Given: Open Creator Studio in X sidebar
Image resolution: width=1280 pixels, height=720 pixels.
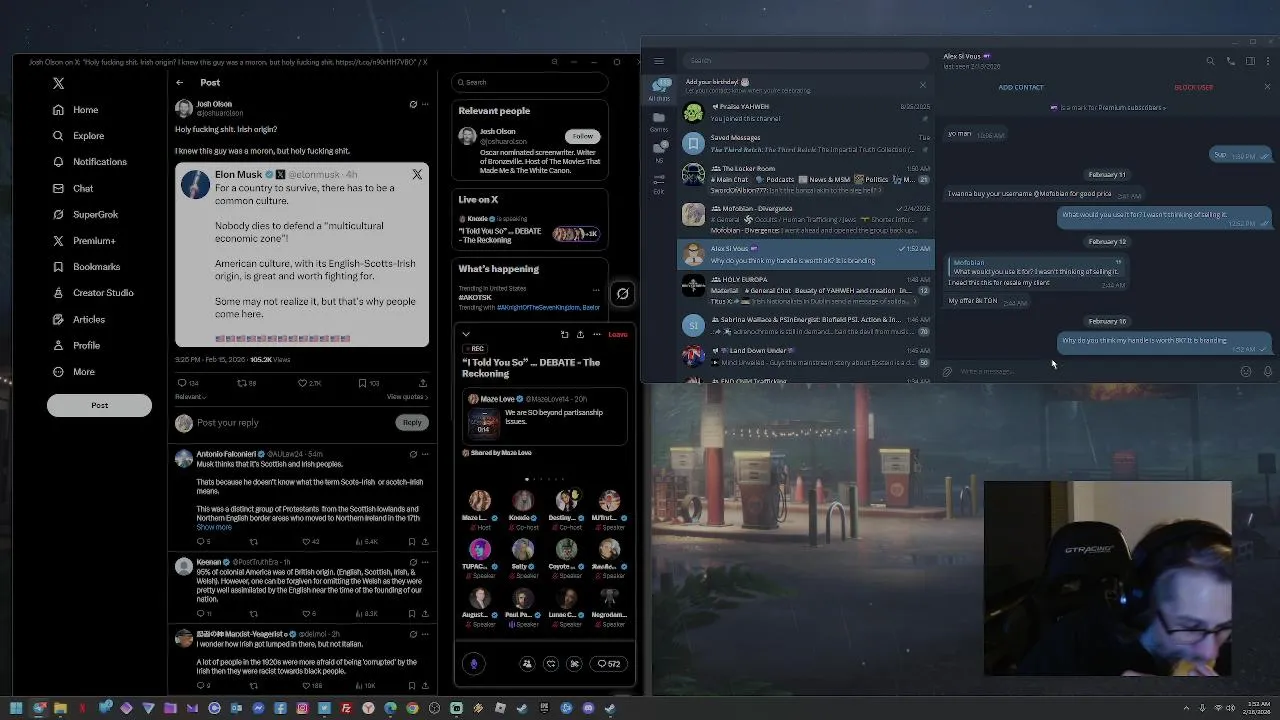Looking at the screenshot, I should tap(93, 293).
